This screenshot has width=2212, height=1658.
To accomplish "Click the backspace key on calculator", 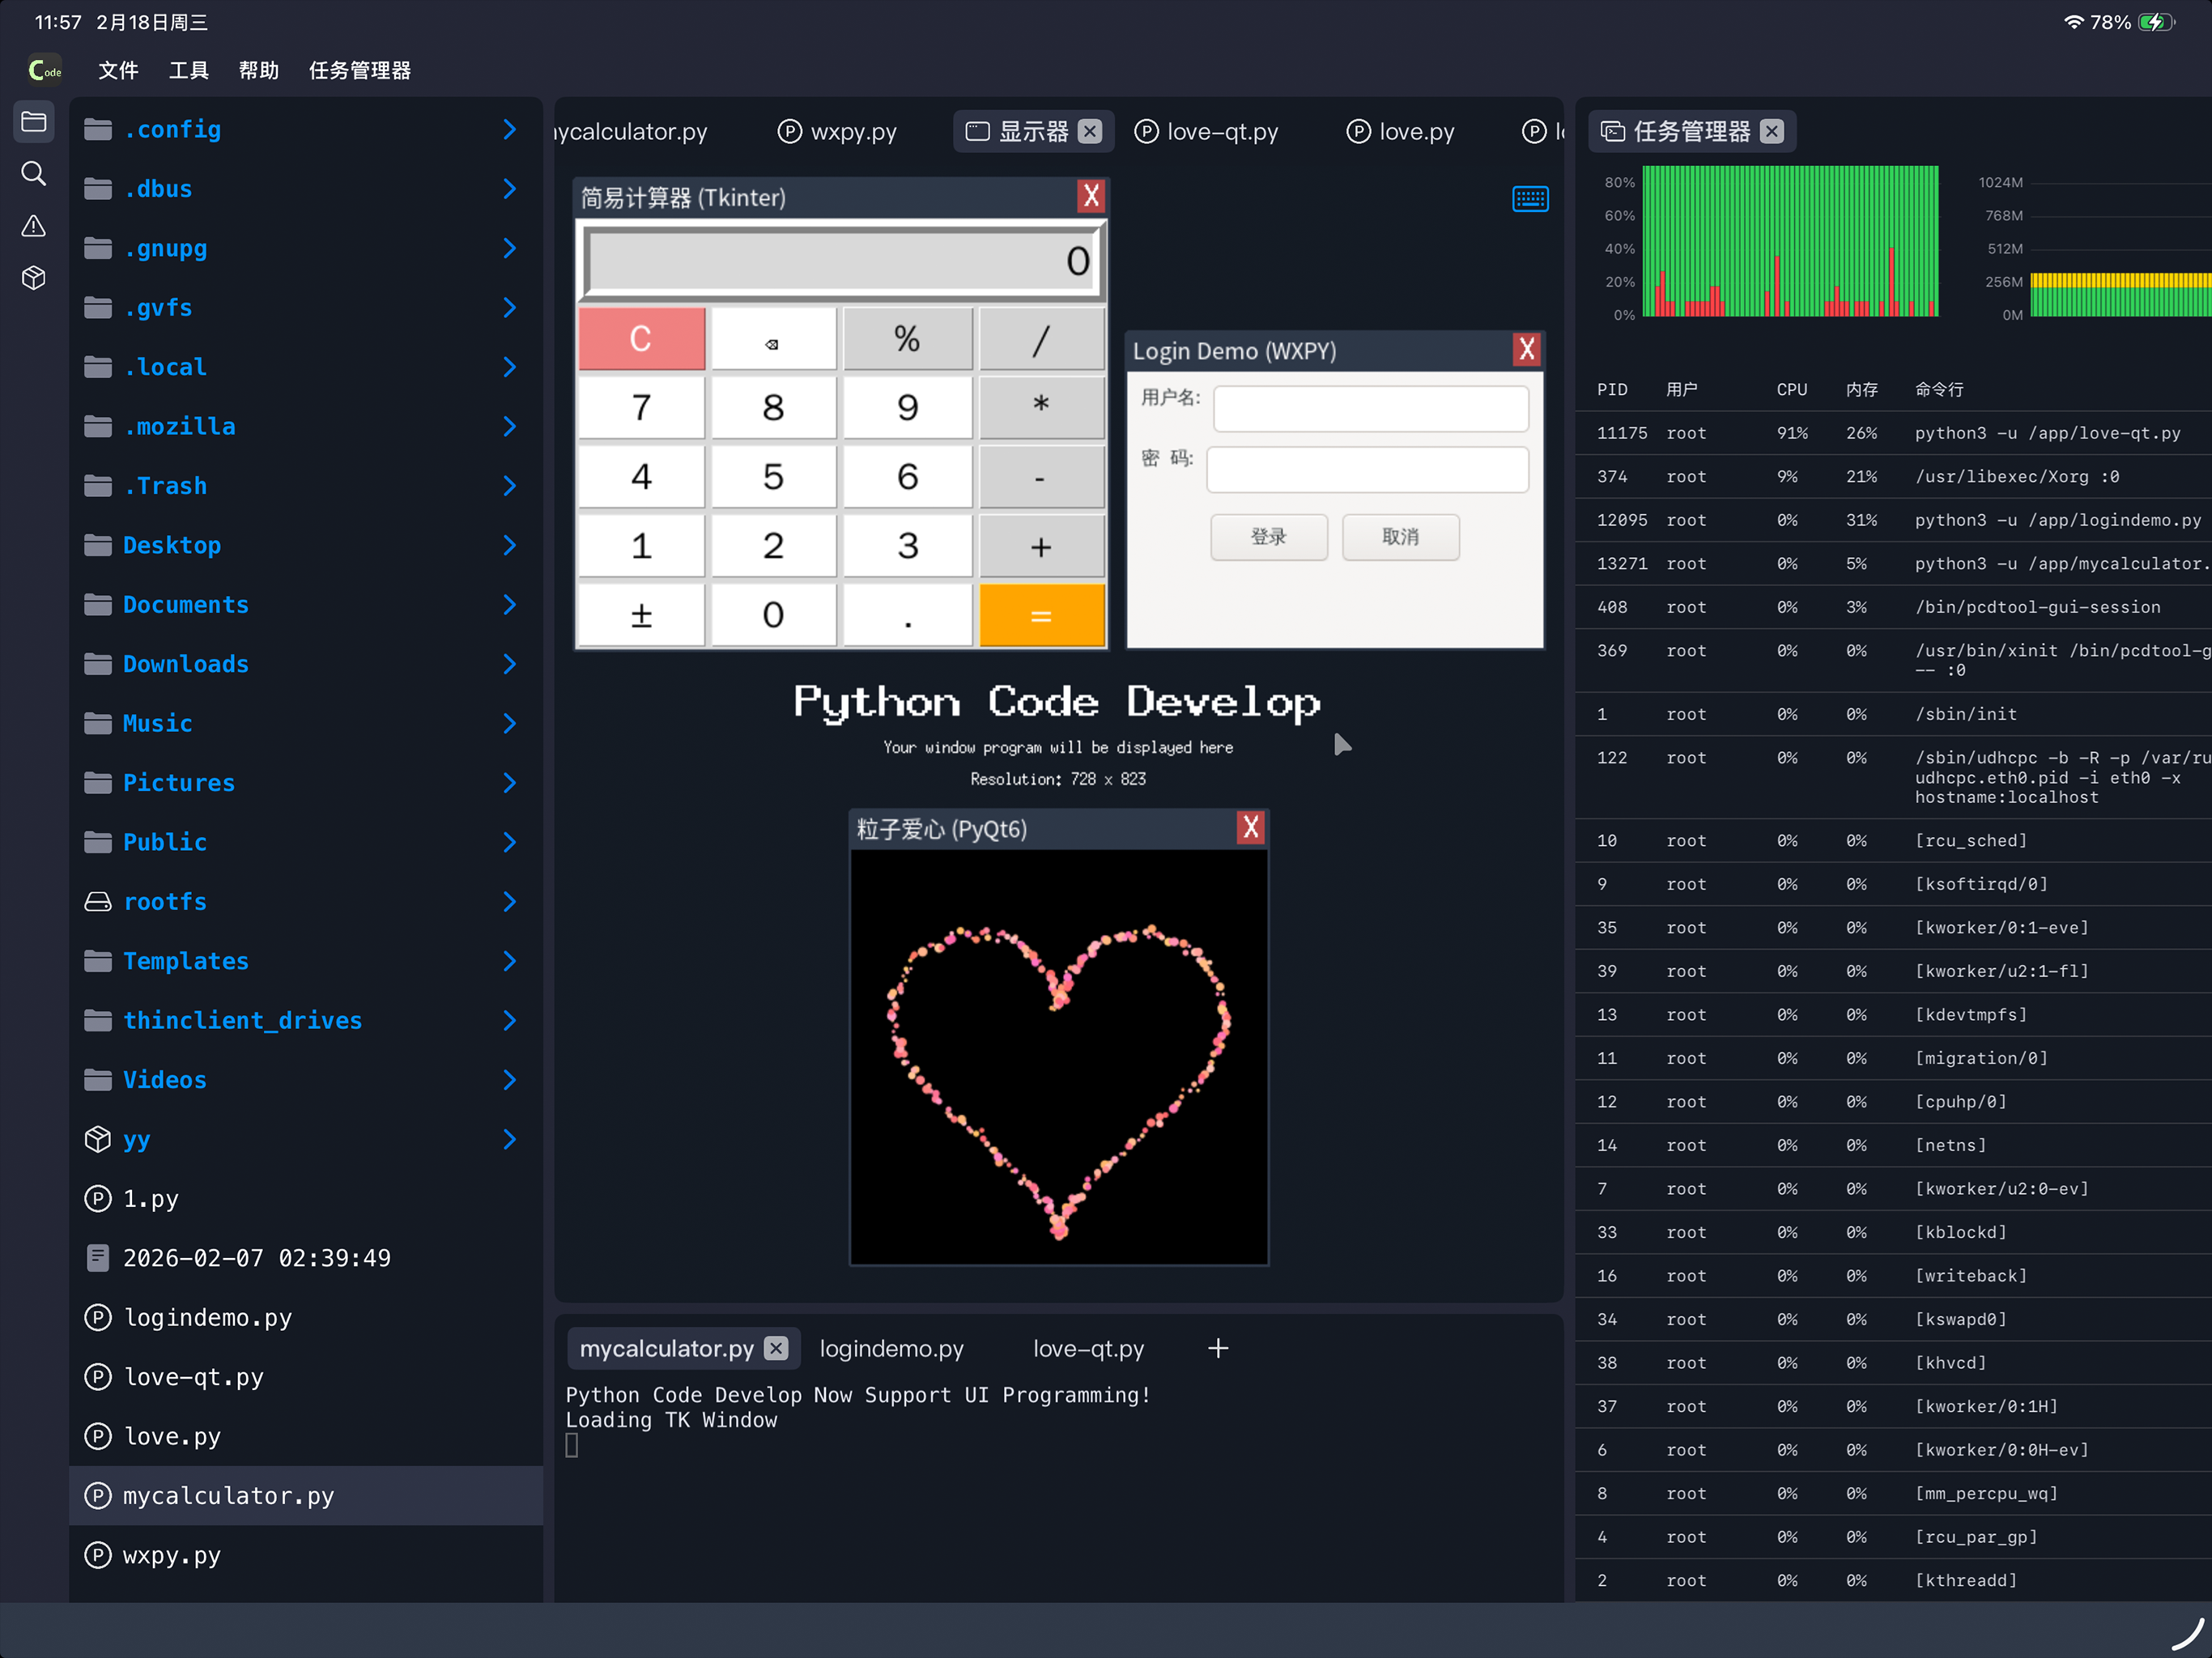I will (x=773, y=339).
